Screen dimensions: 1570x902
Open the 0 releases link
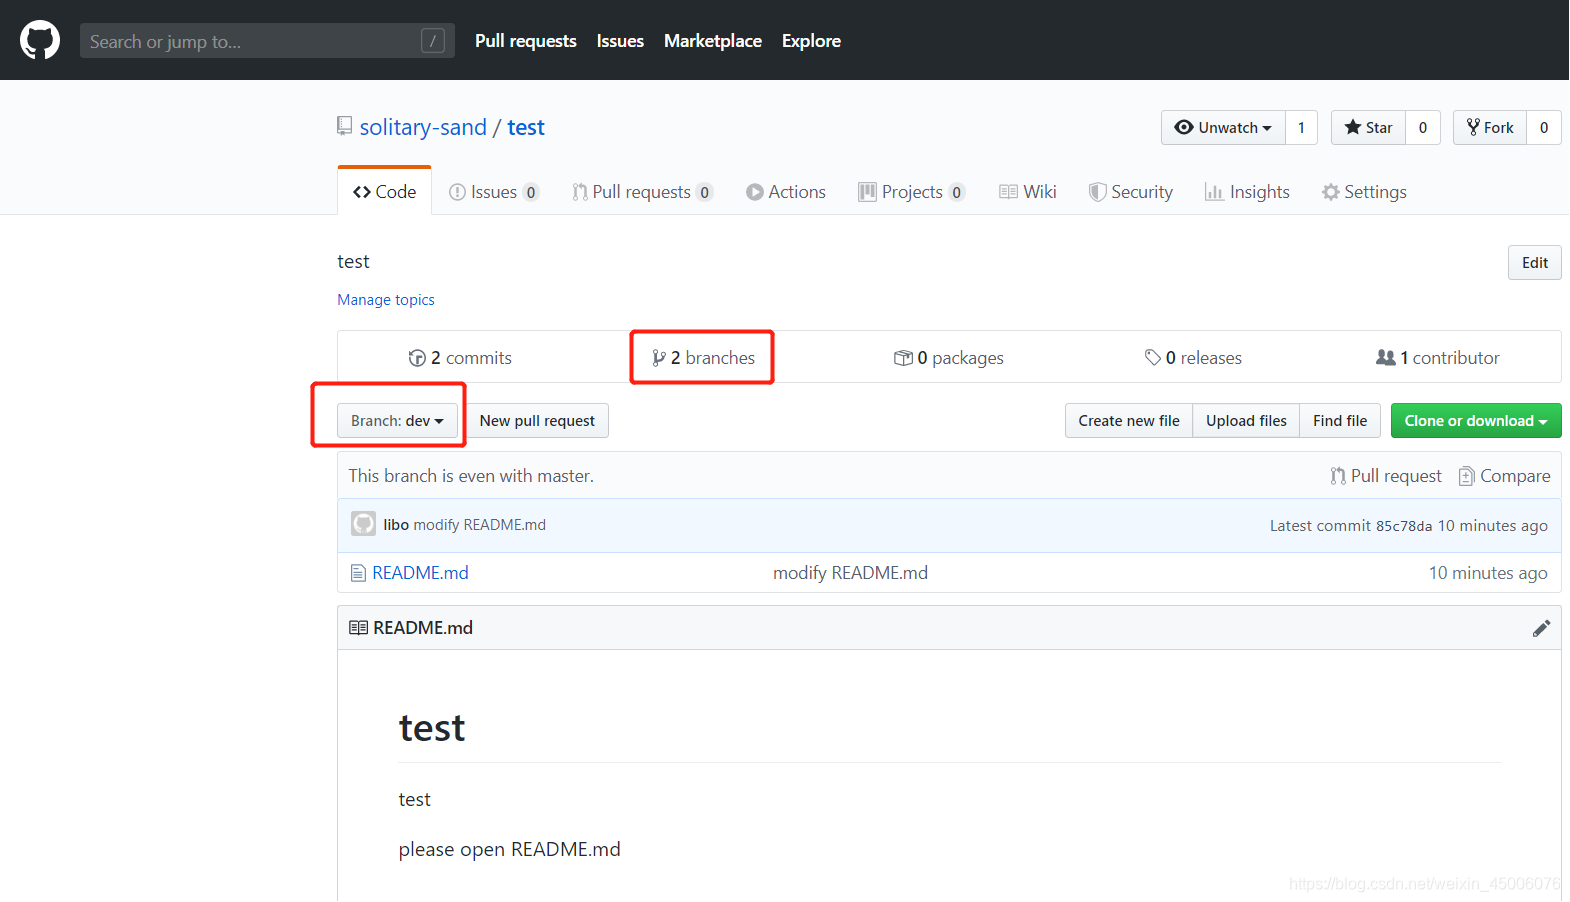(1193, 358)
